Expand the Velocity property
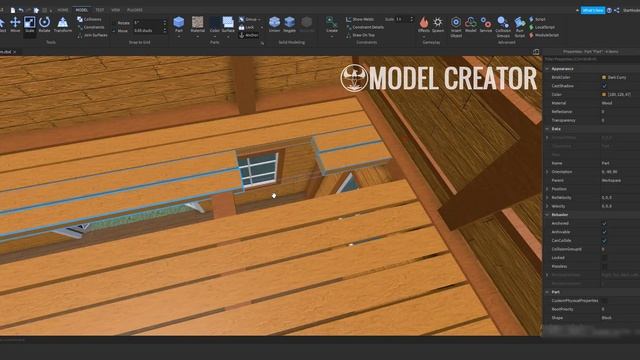 coord(547,206)
